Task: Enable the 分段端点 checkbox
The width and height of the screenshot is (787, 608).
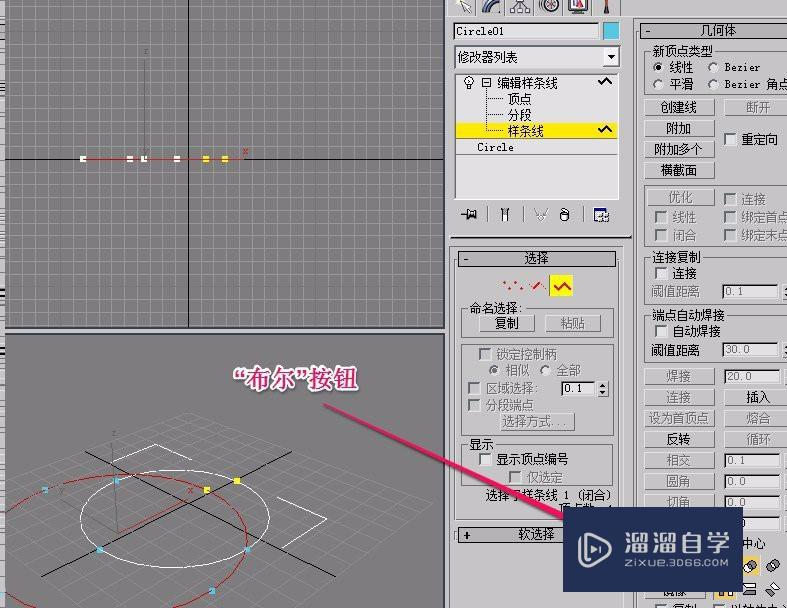Action: pos(474,405)
